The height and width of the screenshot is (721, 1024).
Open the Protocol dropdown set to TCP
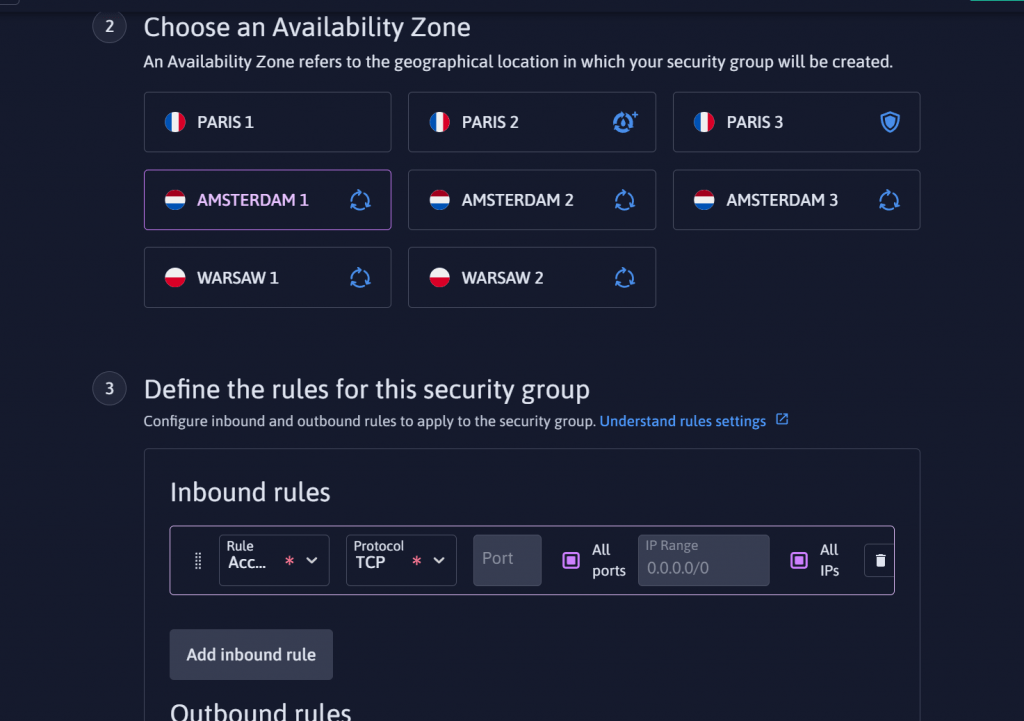click(x=401, y=560)
